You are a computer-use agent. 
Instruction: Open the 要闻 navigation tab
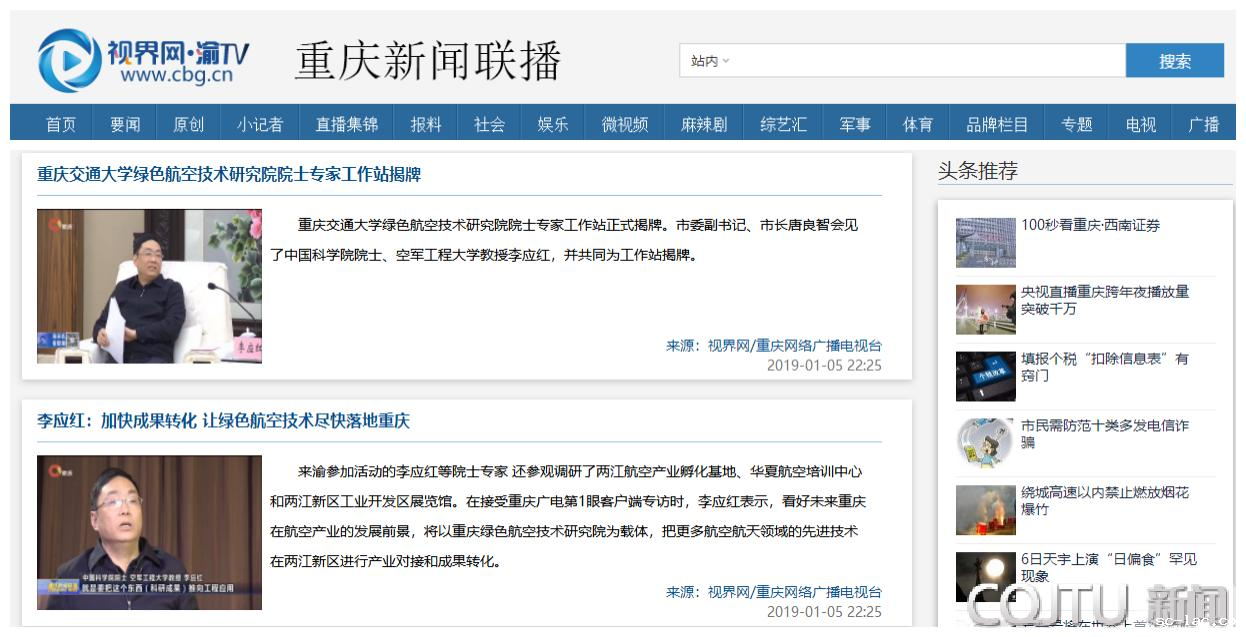pyautogui.click(x=125, y=124)
